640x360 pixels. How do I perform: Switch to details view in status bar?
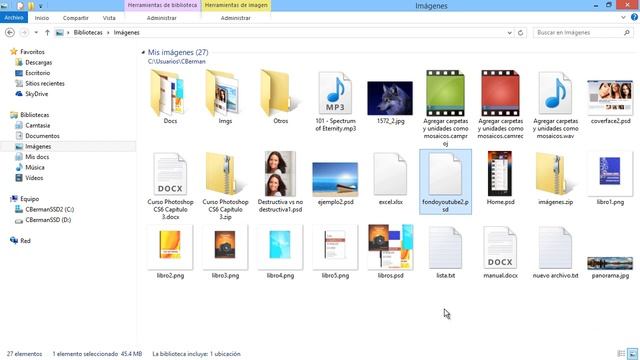click(x=621, y=354)
